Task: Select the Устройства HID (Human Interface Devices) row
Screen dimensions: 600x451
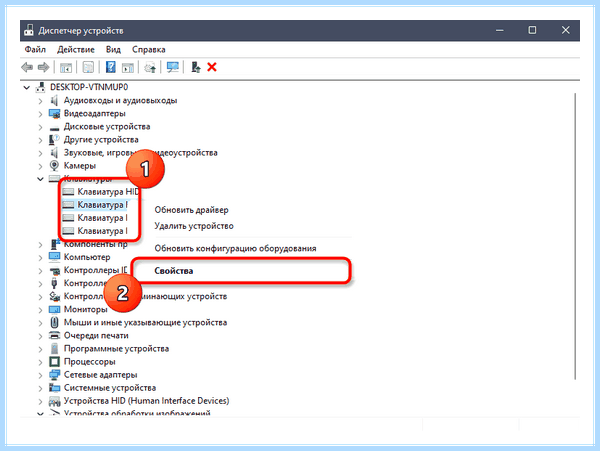Action: coord(146,401)
